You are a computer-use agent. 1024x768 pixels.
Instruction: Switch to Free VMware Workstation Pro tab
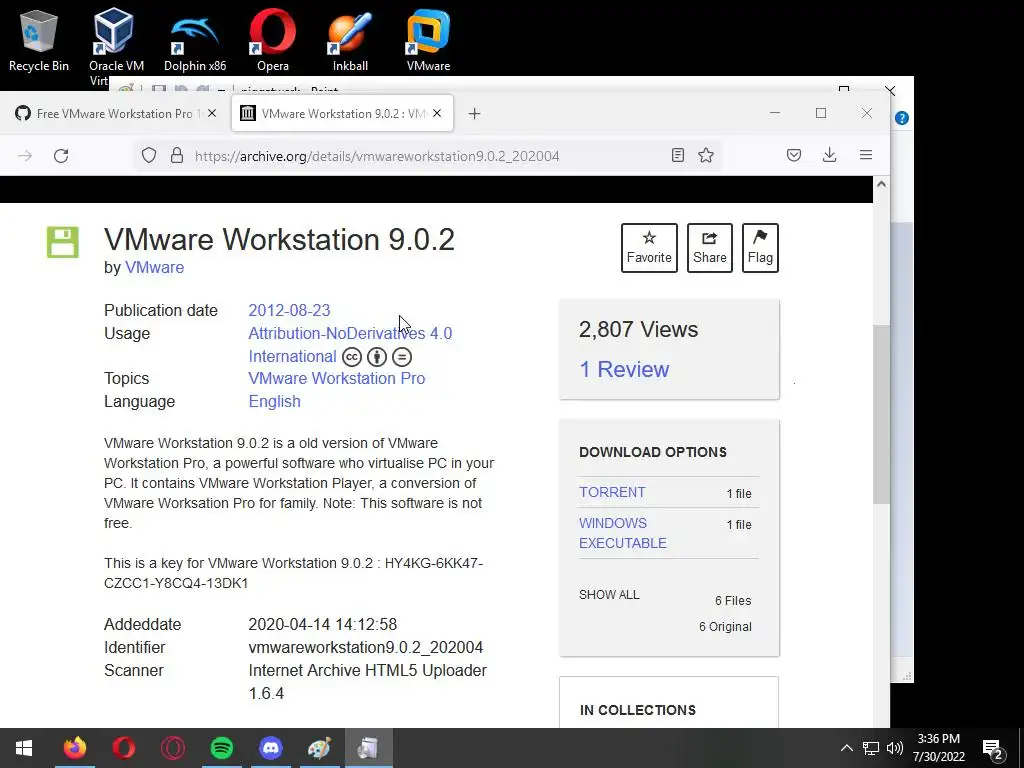pyautogui.click(x=115, y=114)
